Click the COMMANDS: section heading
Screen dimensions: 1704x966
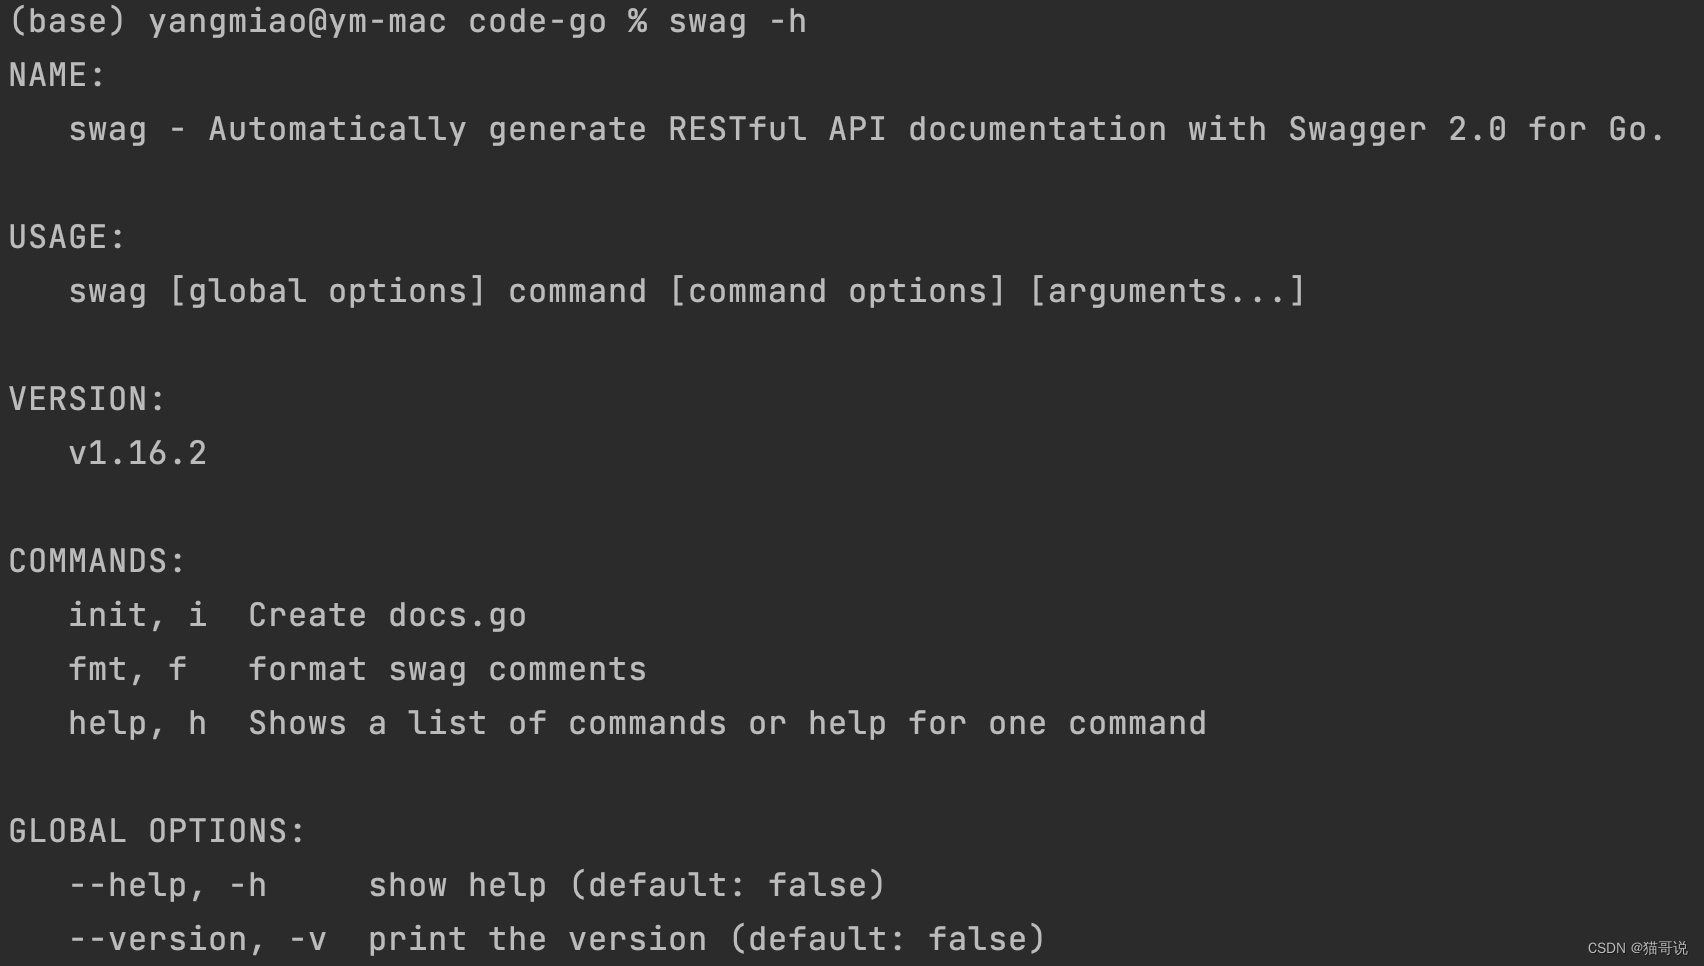pyautogui.click(x=97, y=561)
